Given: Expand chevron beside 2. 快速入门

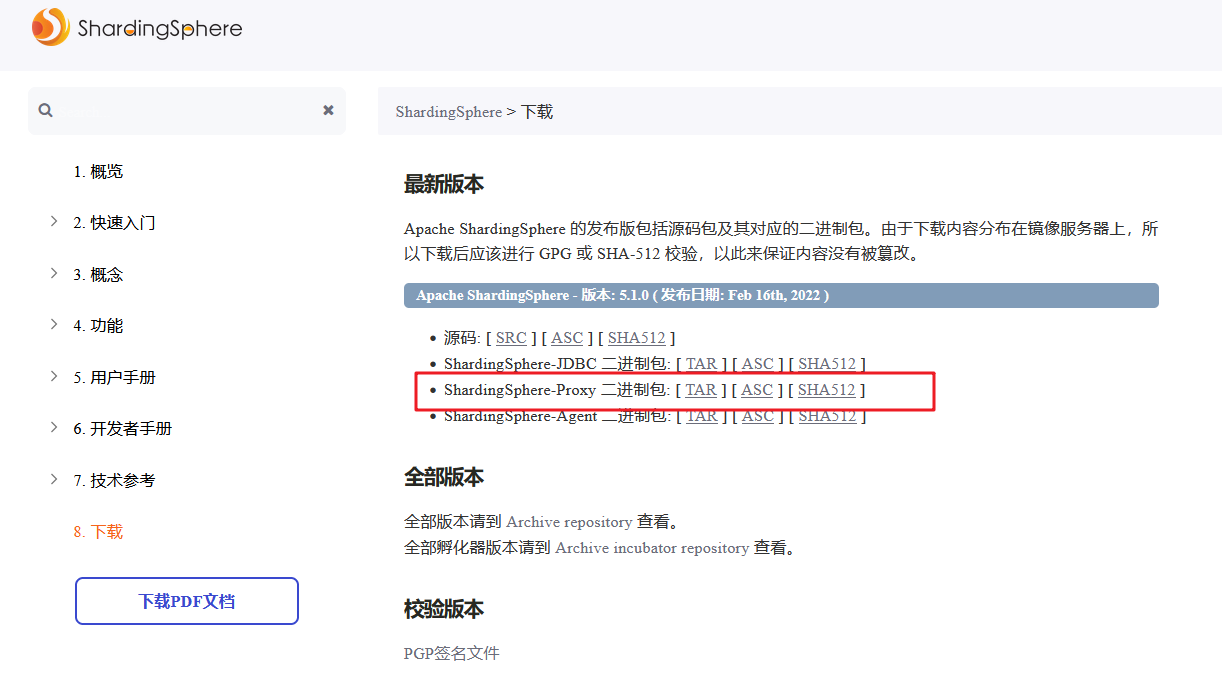Looking at the screenshot, I should coord(54,221).
